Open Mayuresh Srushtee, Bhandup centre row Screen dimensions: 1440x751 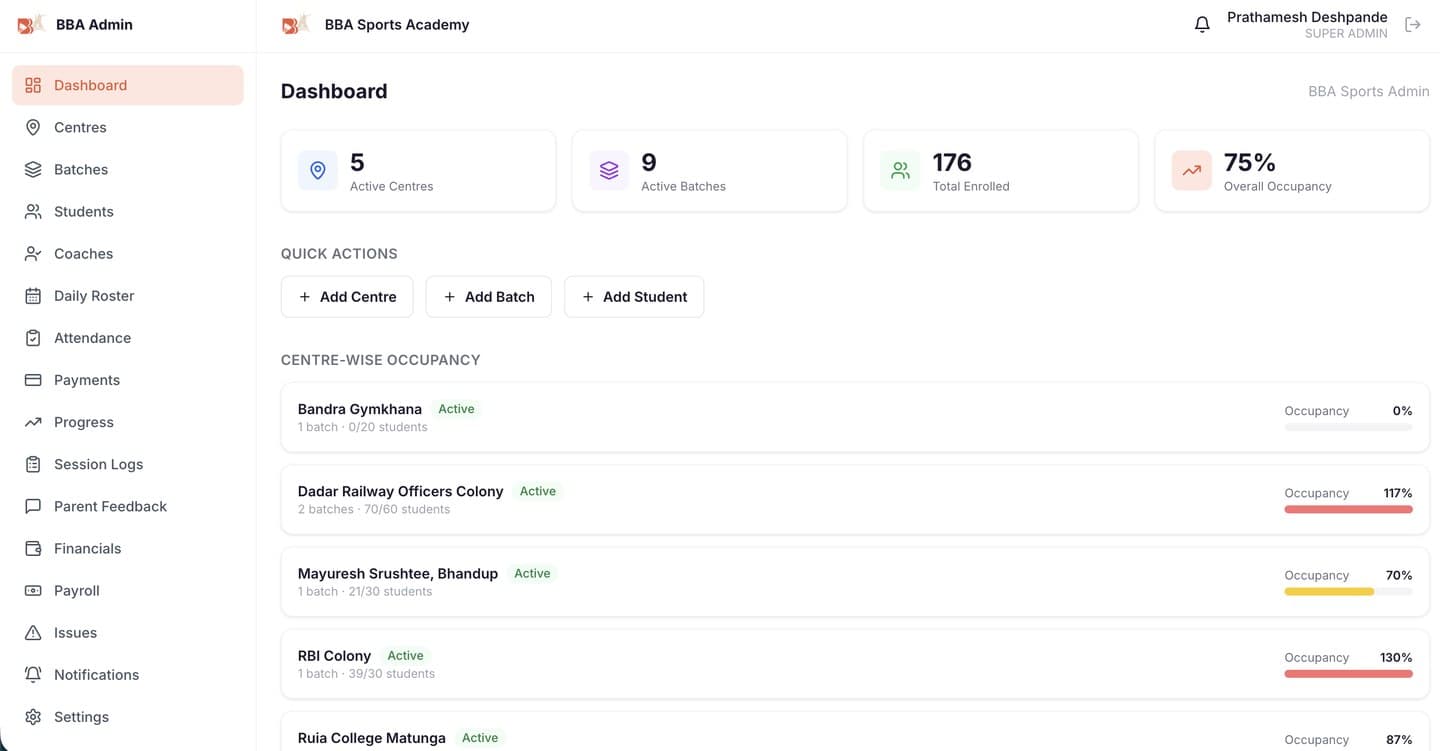(x=855, y=581)
